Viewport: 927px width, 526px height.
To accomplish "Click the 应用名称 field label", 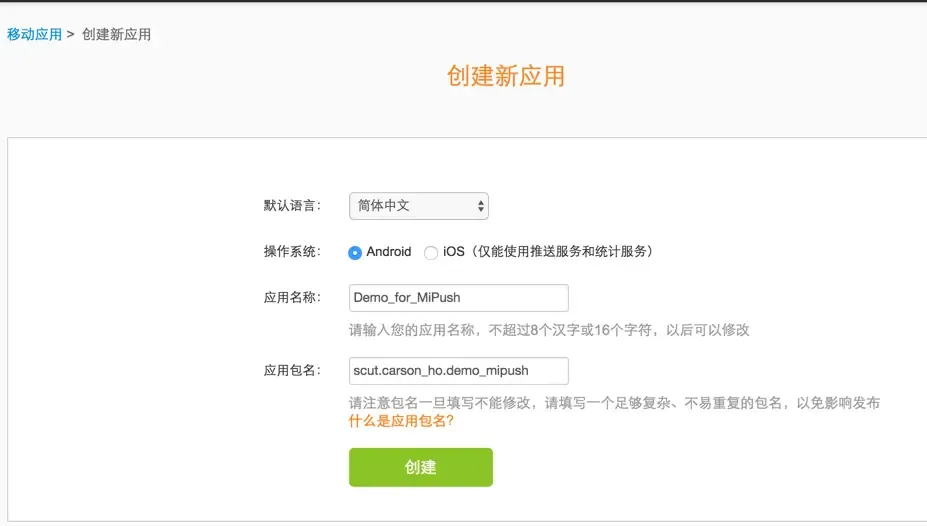I will [292, 298].
